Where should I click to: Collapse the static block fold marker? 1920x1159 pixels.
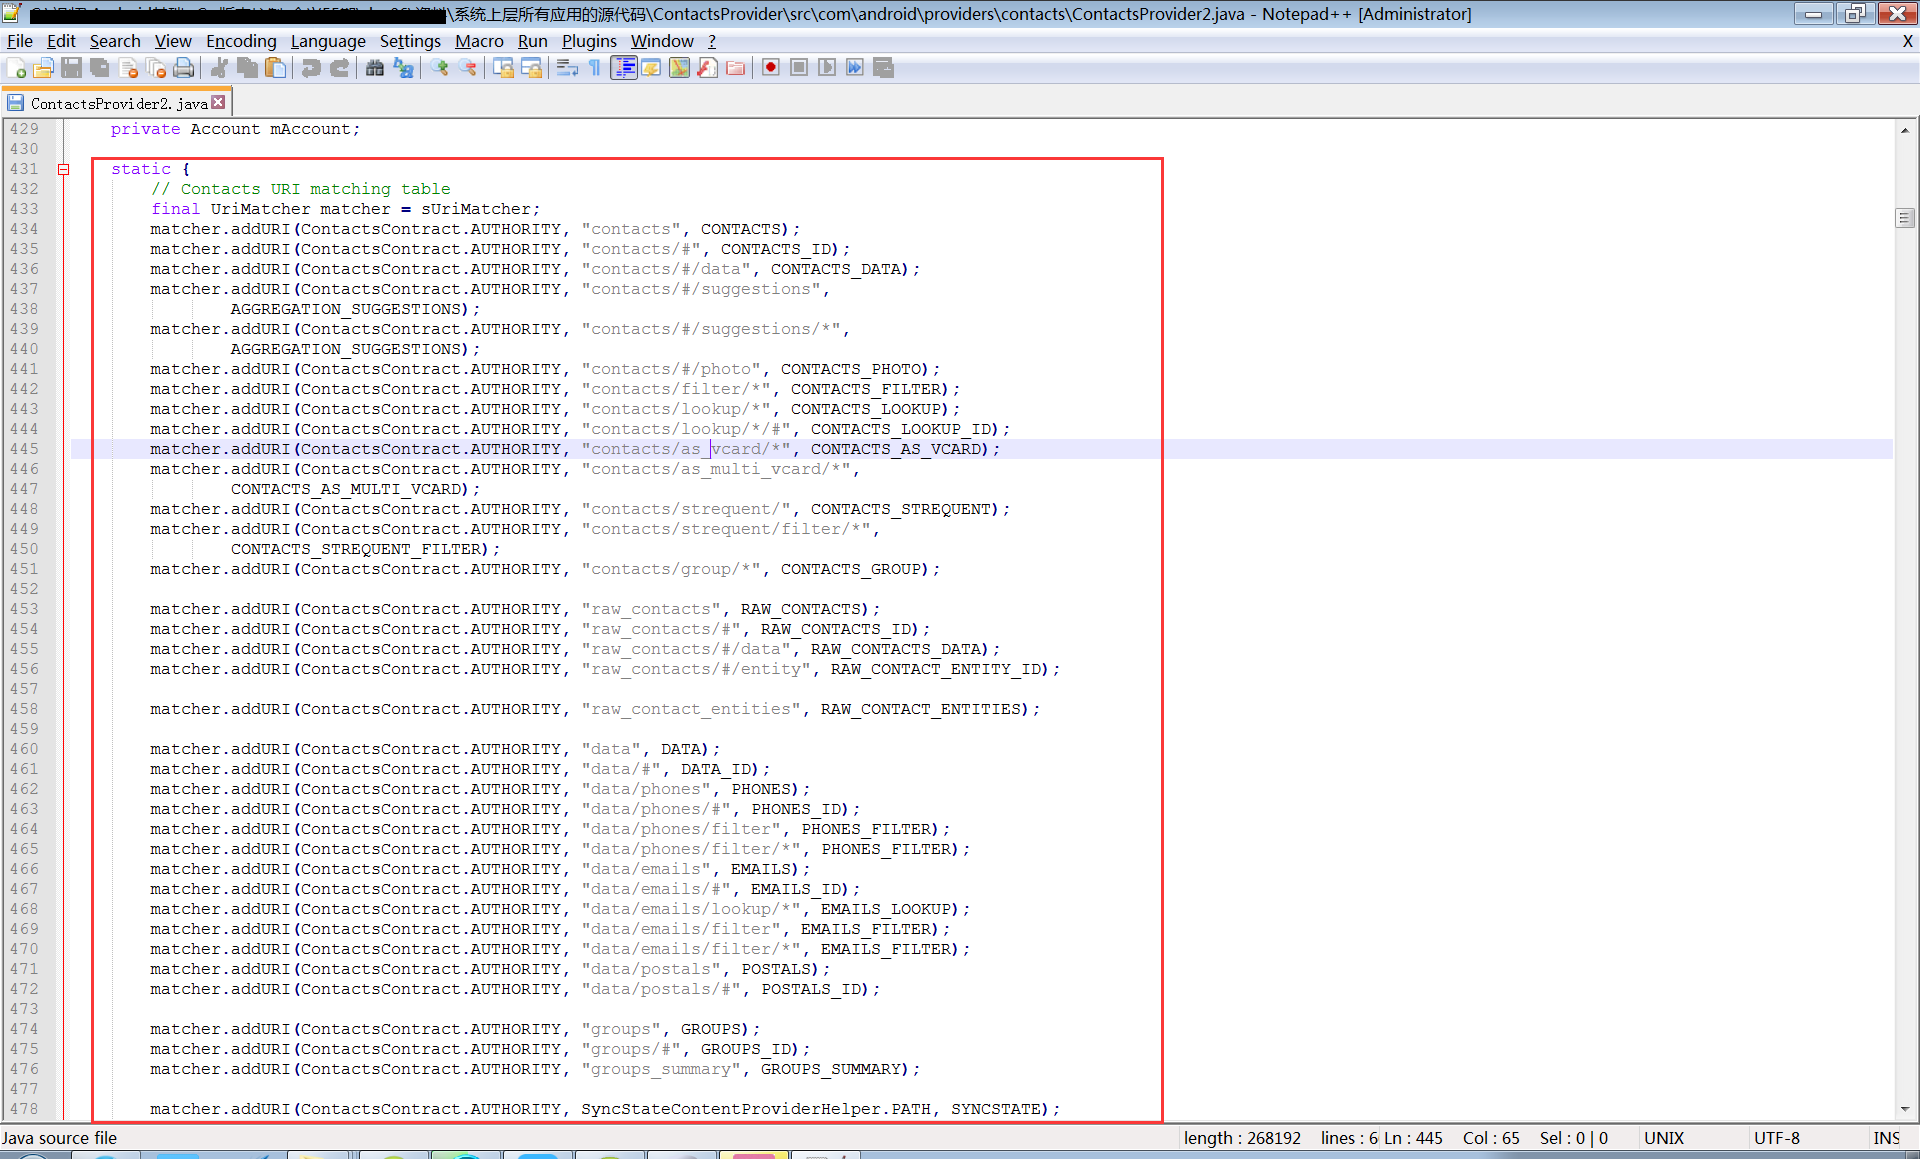point(64,170)
